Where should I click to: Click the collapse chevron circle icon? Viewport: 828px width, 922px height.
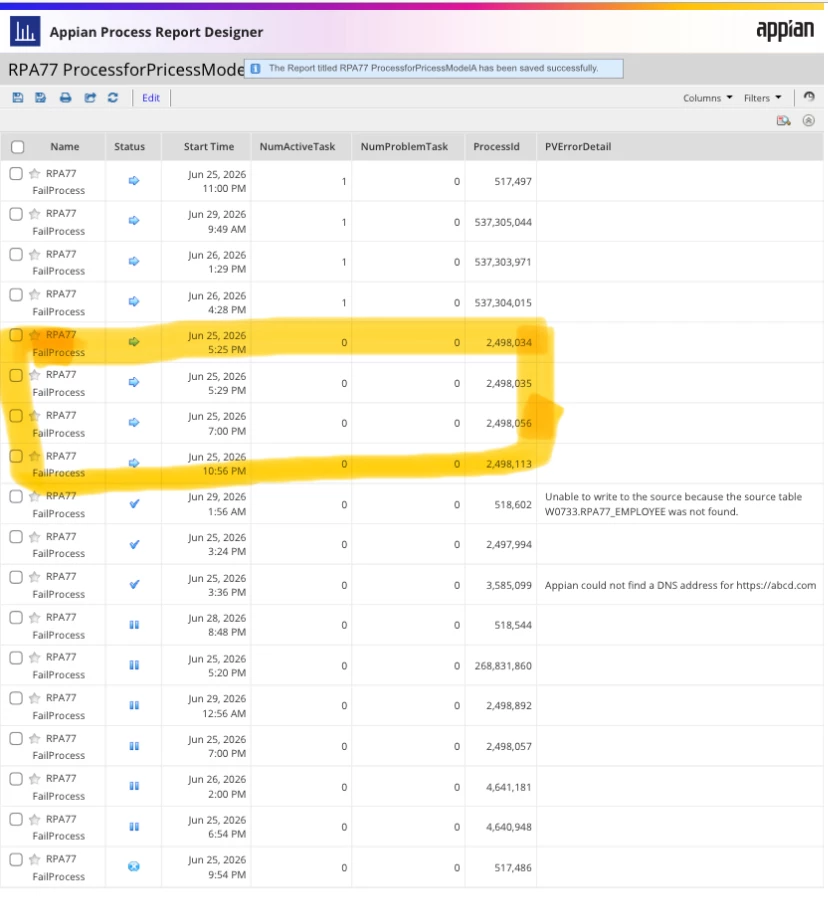click(809, 121)
